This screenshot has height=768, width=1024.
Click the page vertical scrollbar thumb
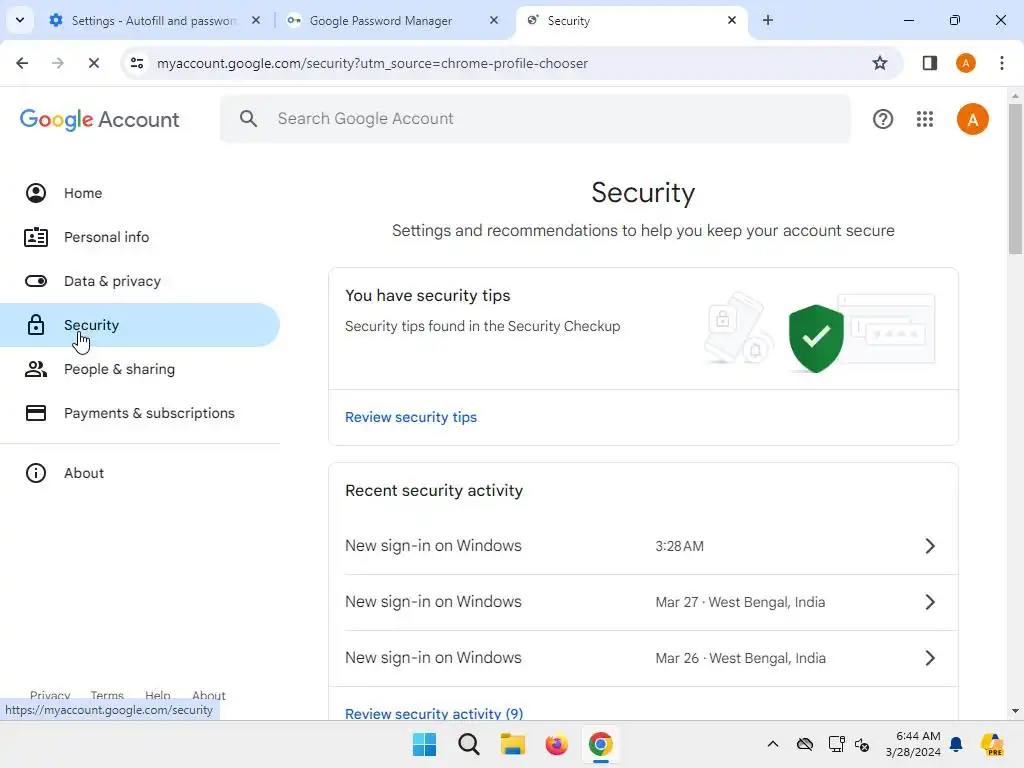pos(1015,179)
